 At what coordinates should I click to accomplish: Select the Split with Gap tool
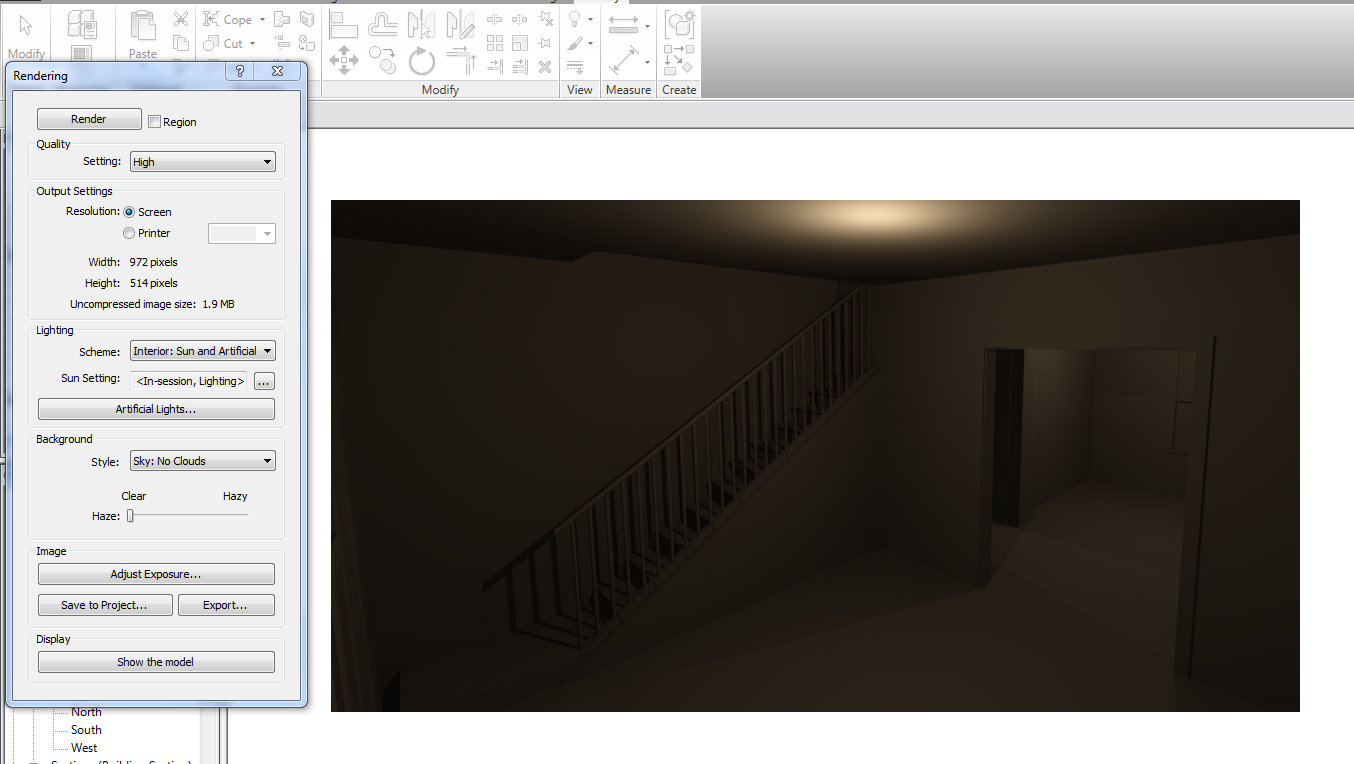pos(519,19)
